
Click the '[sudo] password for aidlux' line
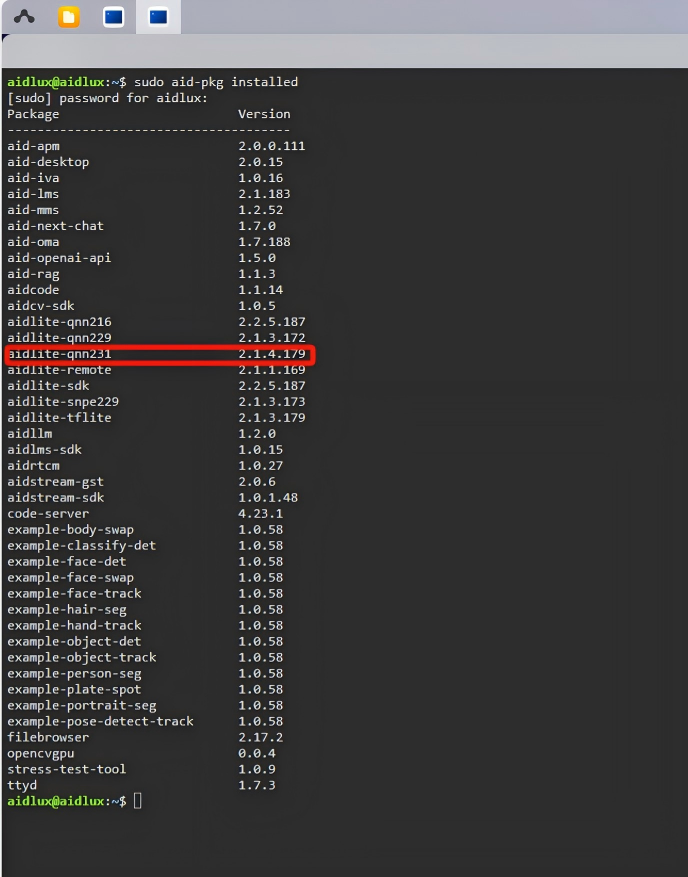click(107, 98)
